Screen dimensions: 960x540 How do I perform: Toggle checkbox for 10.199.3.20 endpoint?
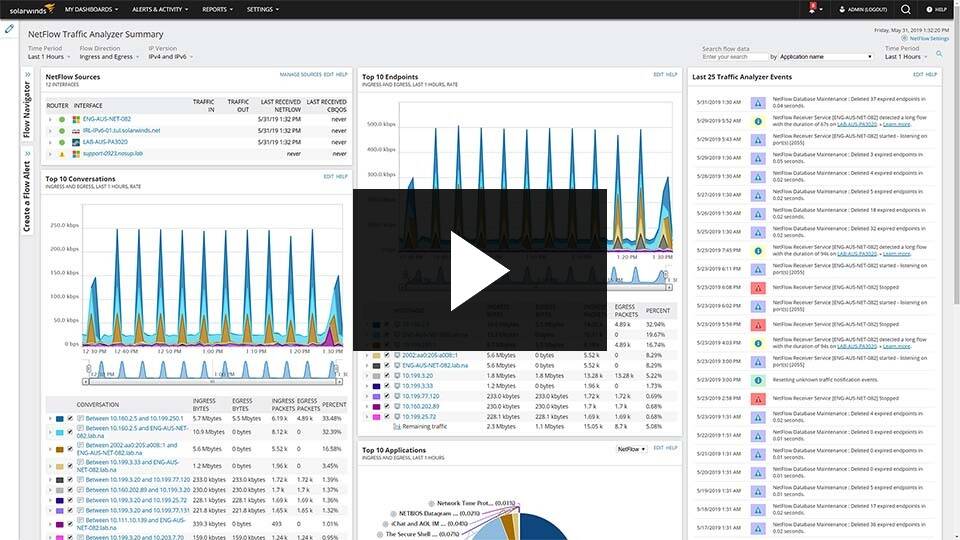pyautogui.click(x=386, y=375)
